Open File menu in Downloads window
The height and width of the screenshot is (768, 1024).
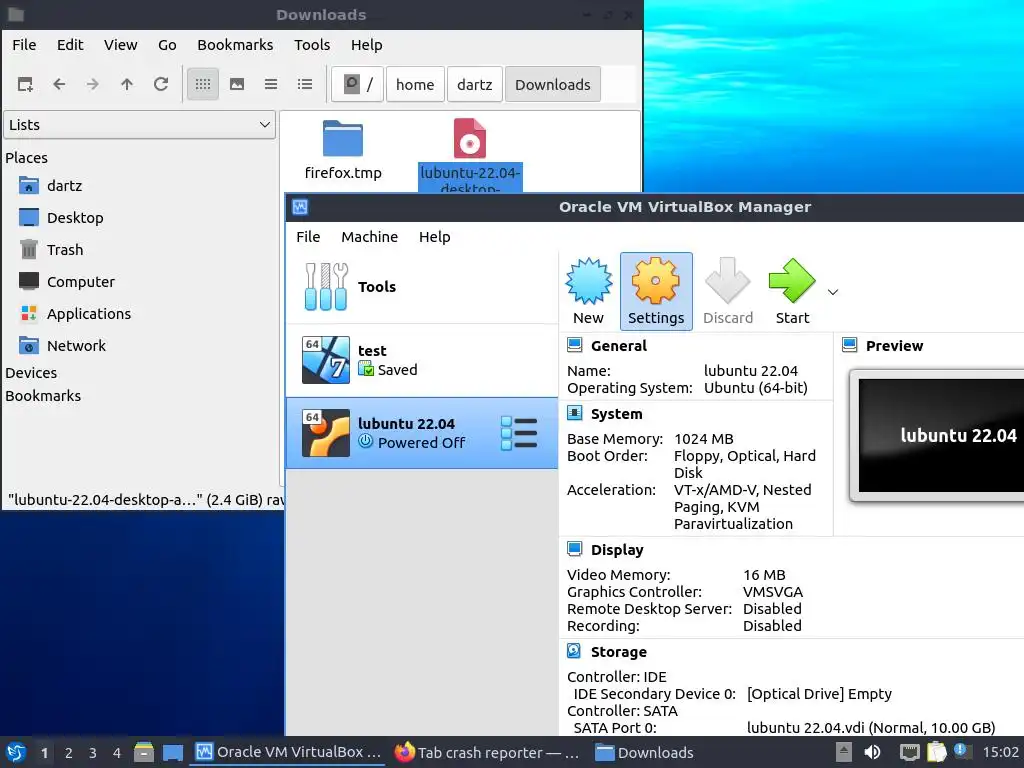click(24, 44)
